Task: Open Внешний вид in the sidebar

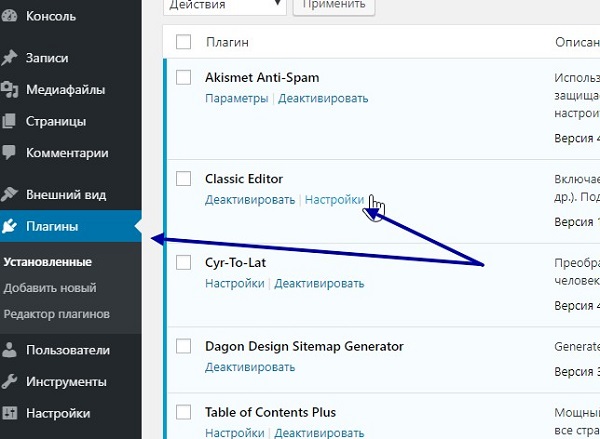Action: 66,194
